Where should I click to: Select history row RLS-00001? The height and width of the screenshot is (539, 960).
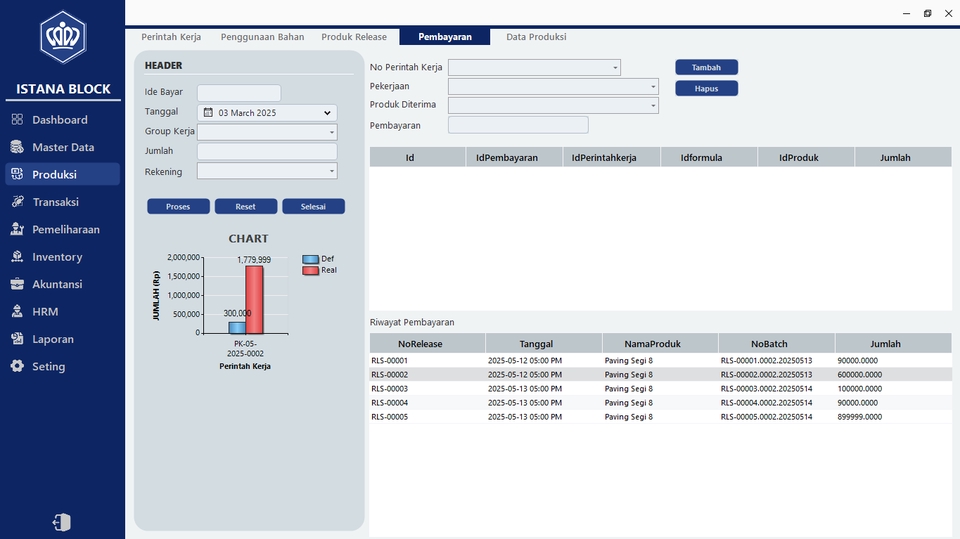(661, 361)
